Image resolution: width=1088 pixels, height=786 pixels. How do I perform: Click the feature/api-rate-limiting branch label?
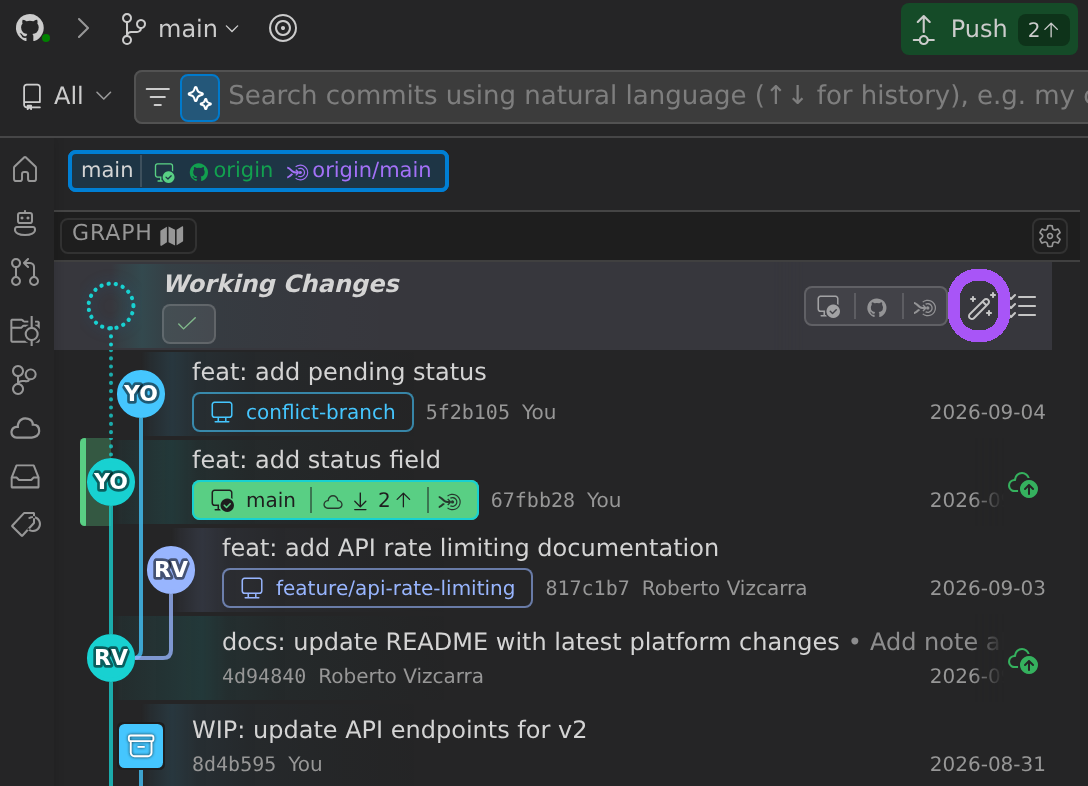pos(377,588)
